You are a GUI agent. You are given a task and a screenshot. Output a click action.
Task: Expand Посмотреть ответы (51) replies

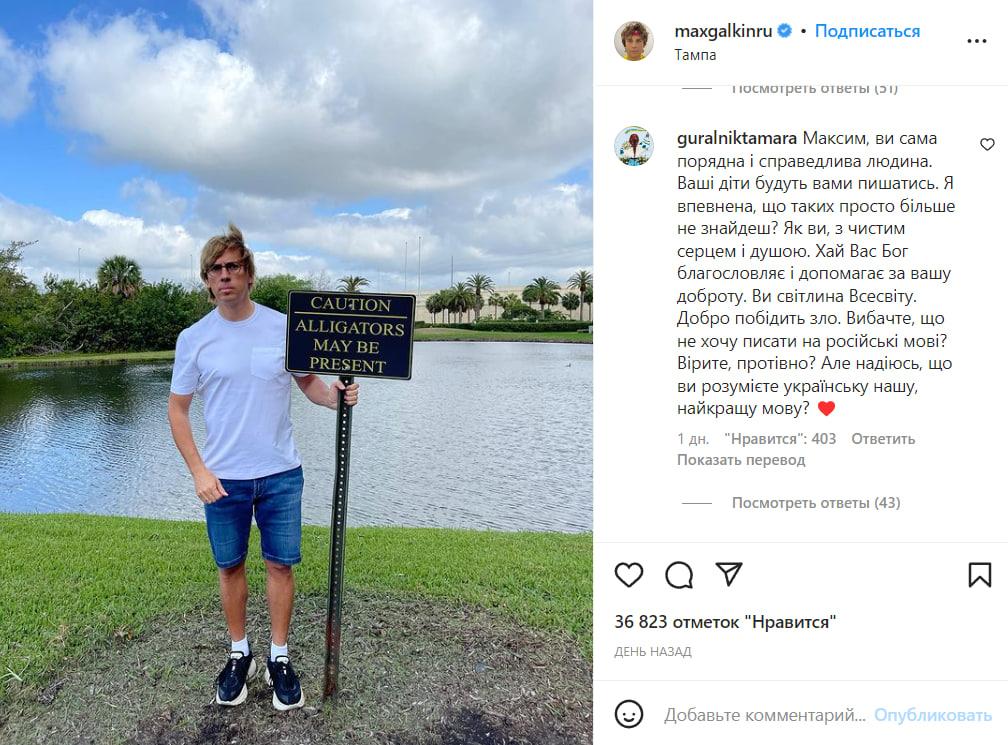coord(814,88)
